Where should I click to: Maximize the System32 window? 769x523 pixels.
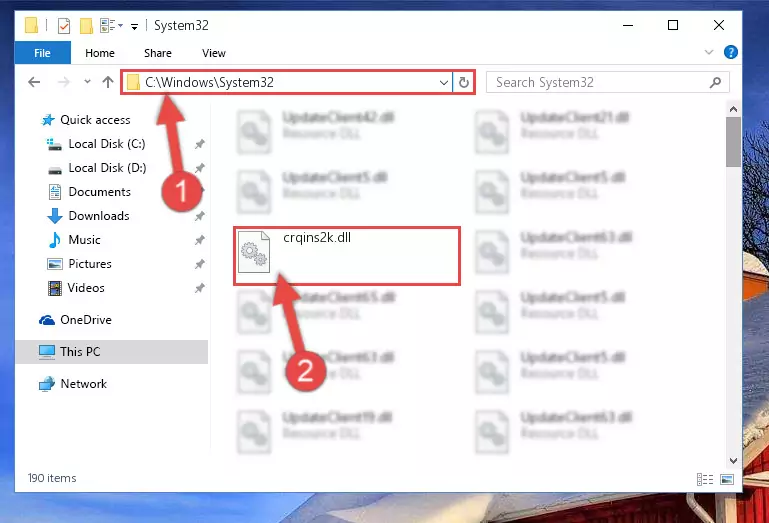pos(673,25)
